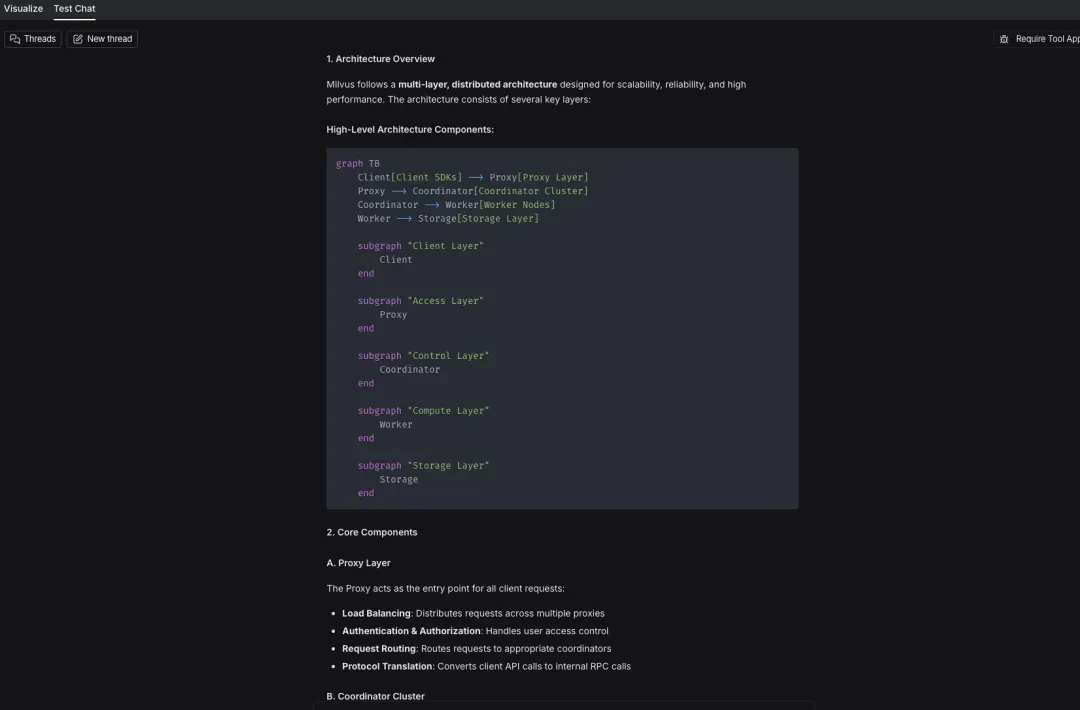Click the subgraph "Storage Layer" code line
This screenshot has width=1080, height=710.
click(x=423, y=466)
